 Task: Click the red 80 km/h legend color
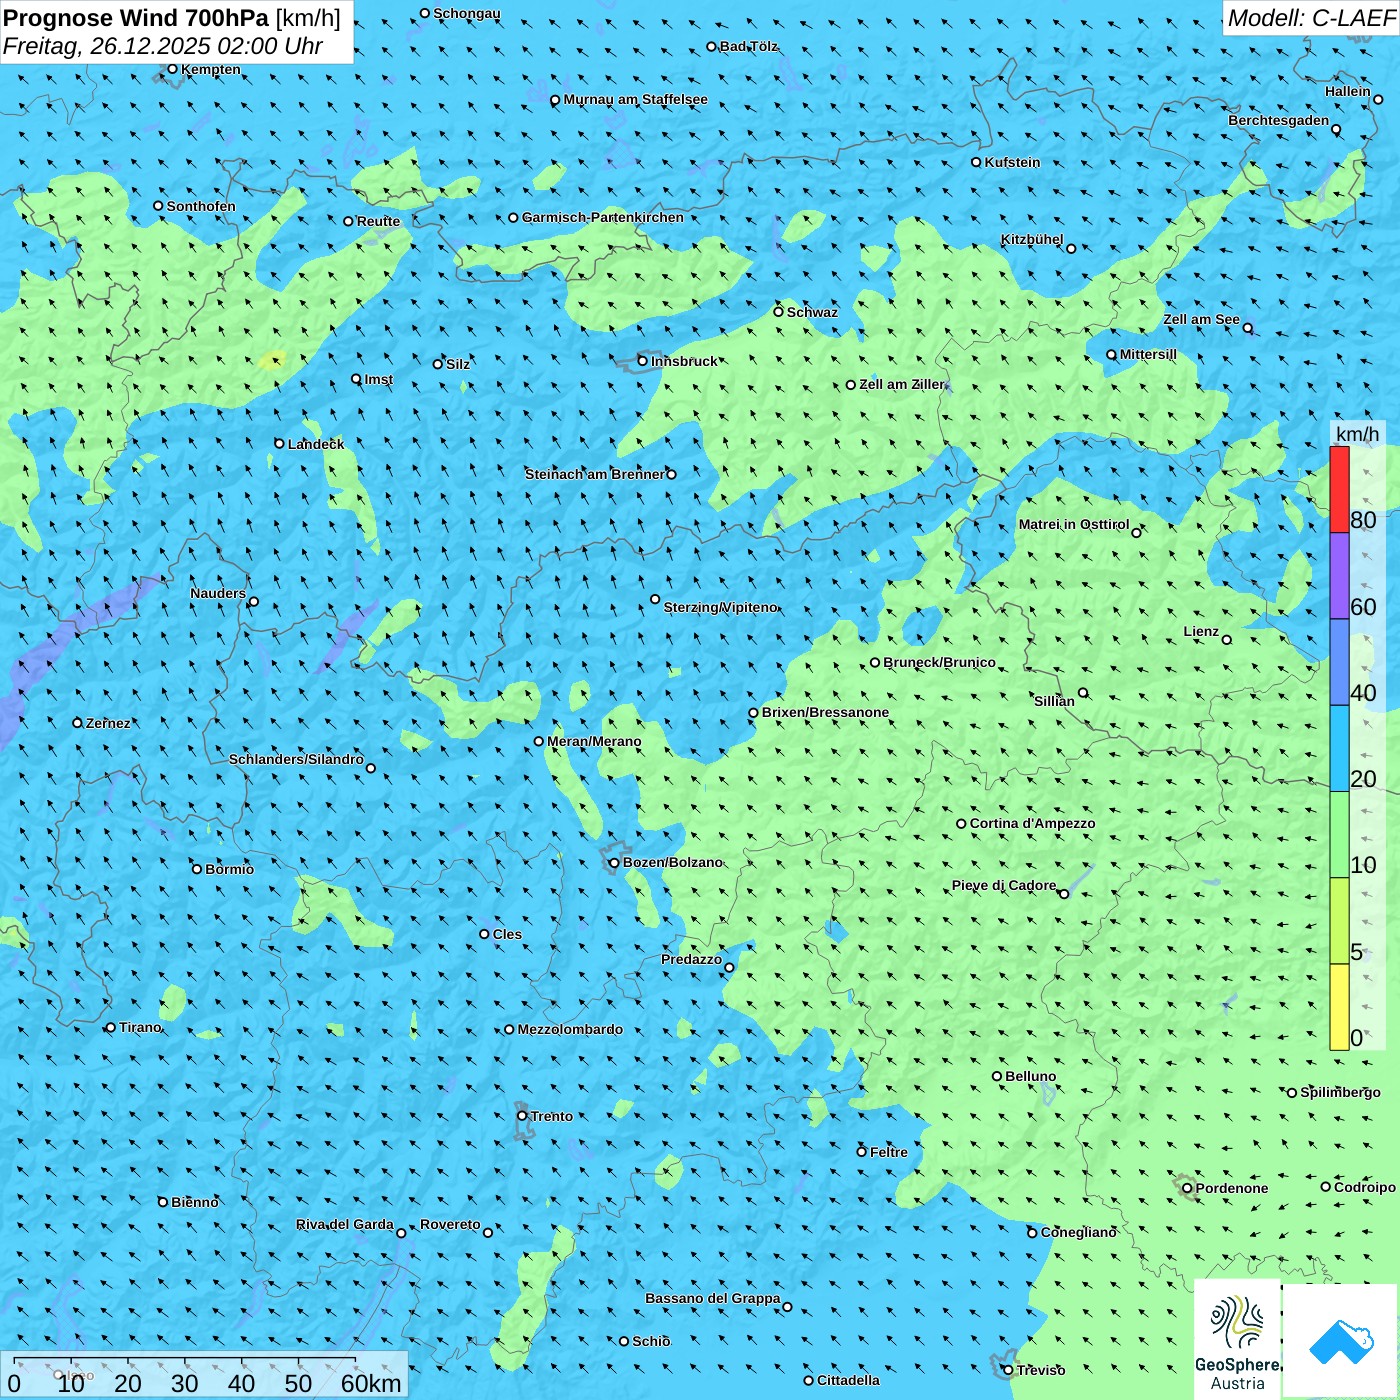1339,489
